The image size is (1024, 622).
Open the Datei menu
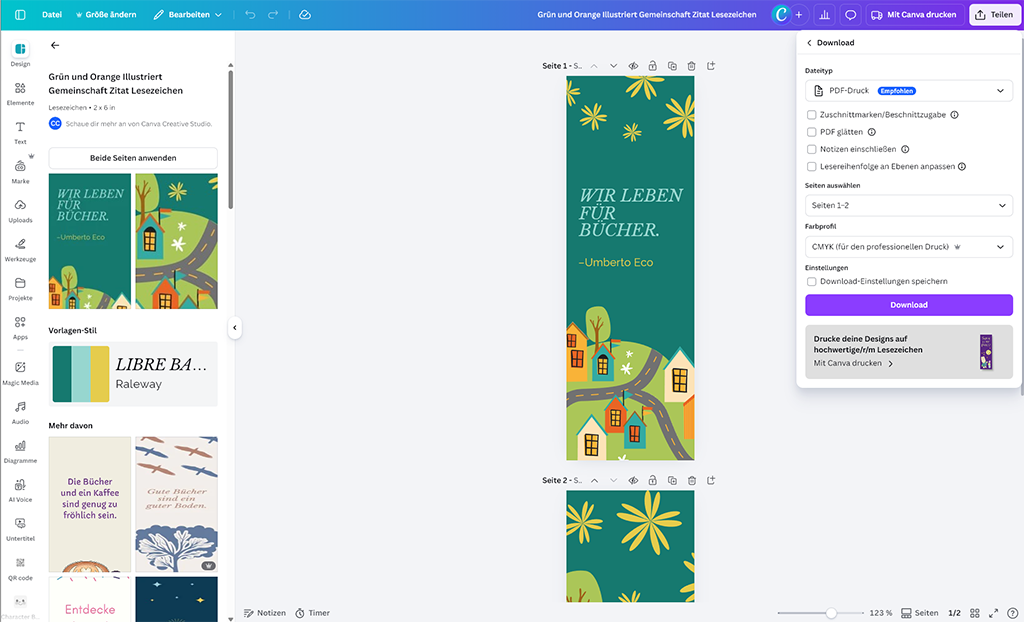(x=52, y=14)
